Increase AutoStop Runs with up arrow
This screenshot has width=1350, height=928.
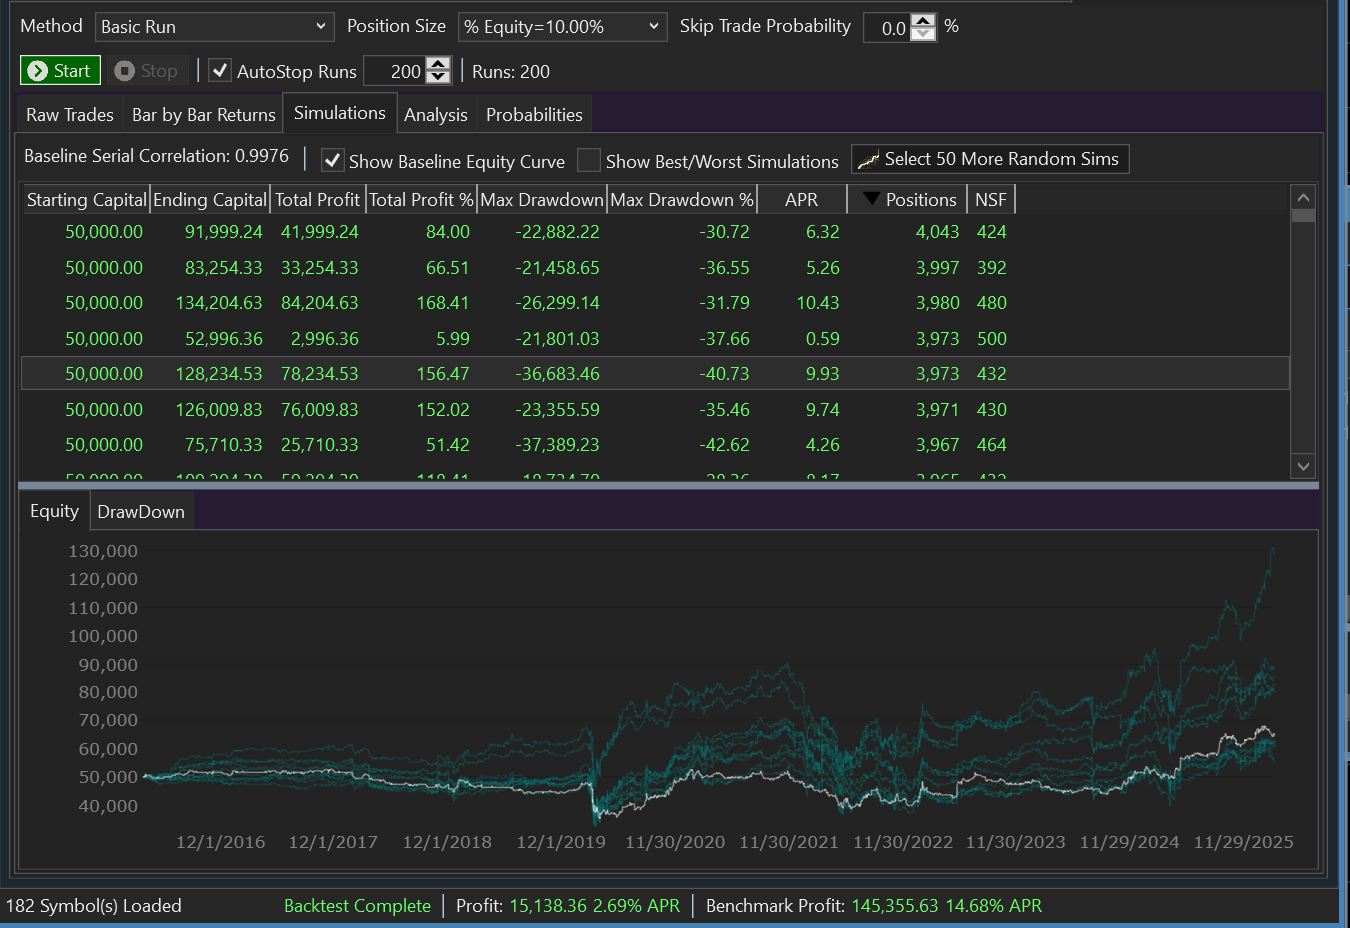click(438, 64)
